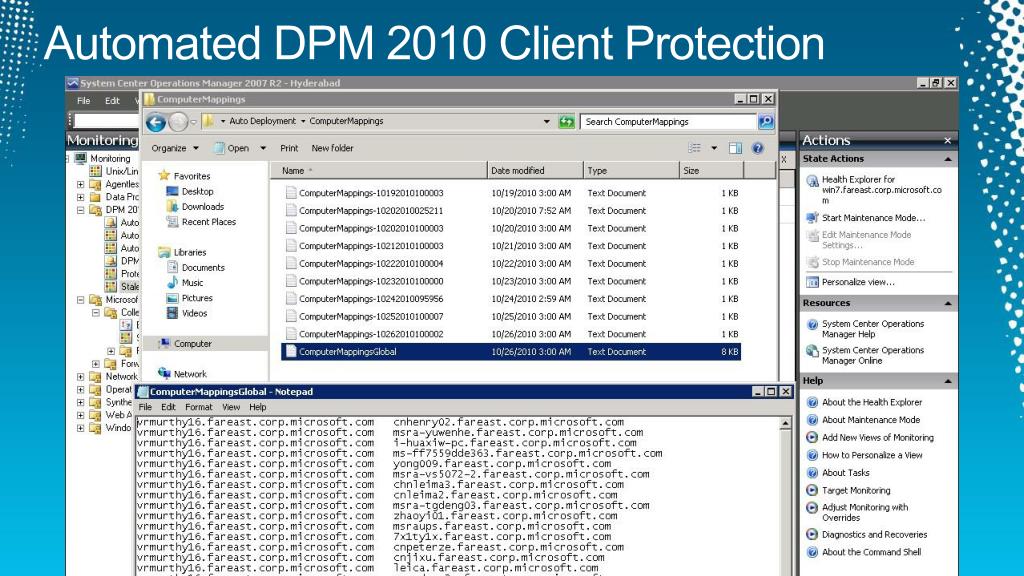Viewport: 1024px width, 576px height.
Task: Collapse the DPM 2010 tree node
Action: point(80,210)
